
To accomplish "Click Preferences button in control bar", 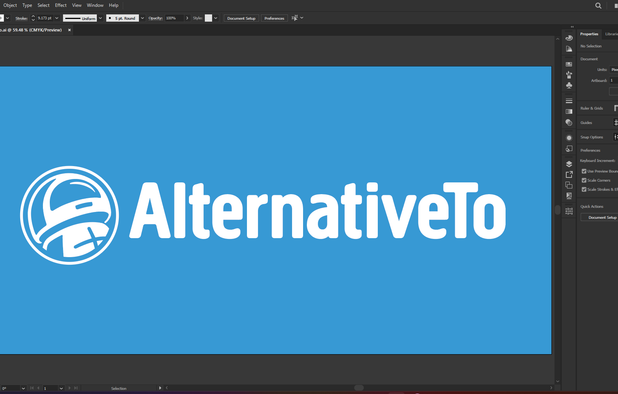I will pyautogui.click(x=274, y=18).
